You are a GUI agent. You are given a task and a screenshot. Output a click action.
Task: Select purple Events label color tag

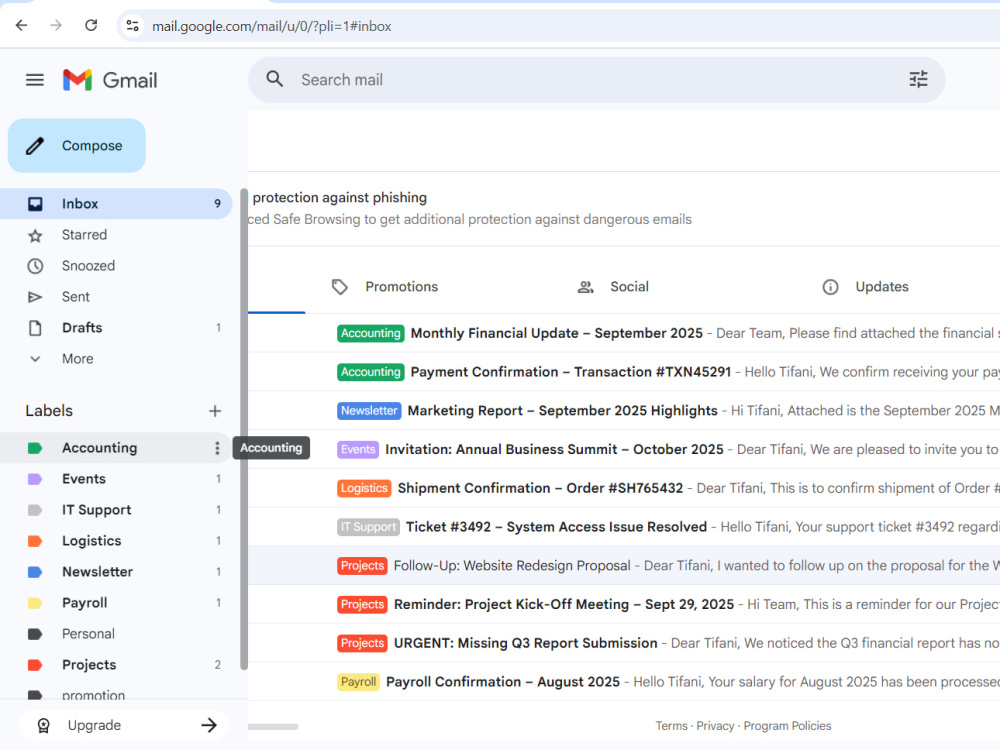click(35, 479)
